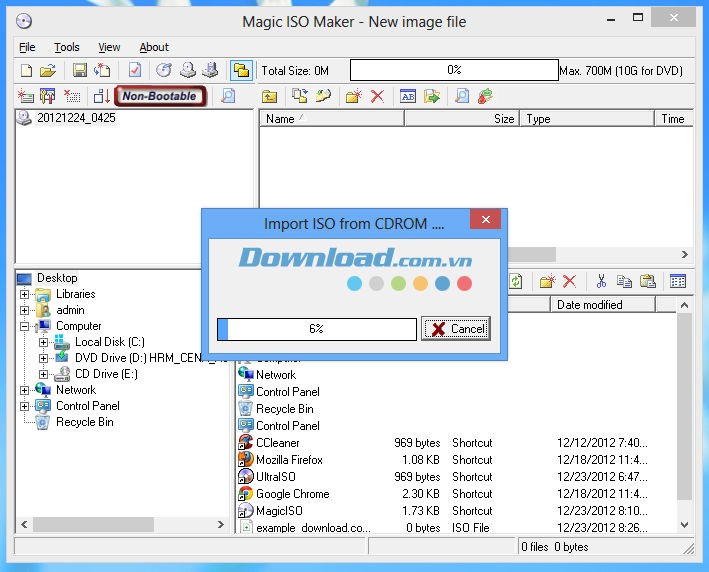Select the 20121224_0425 image root
The image size is (709, 572).
76,118
